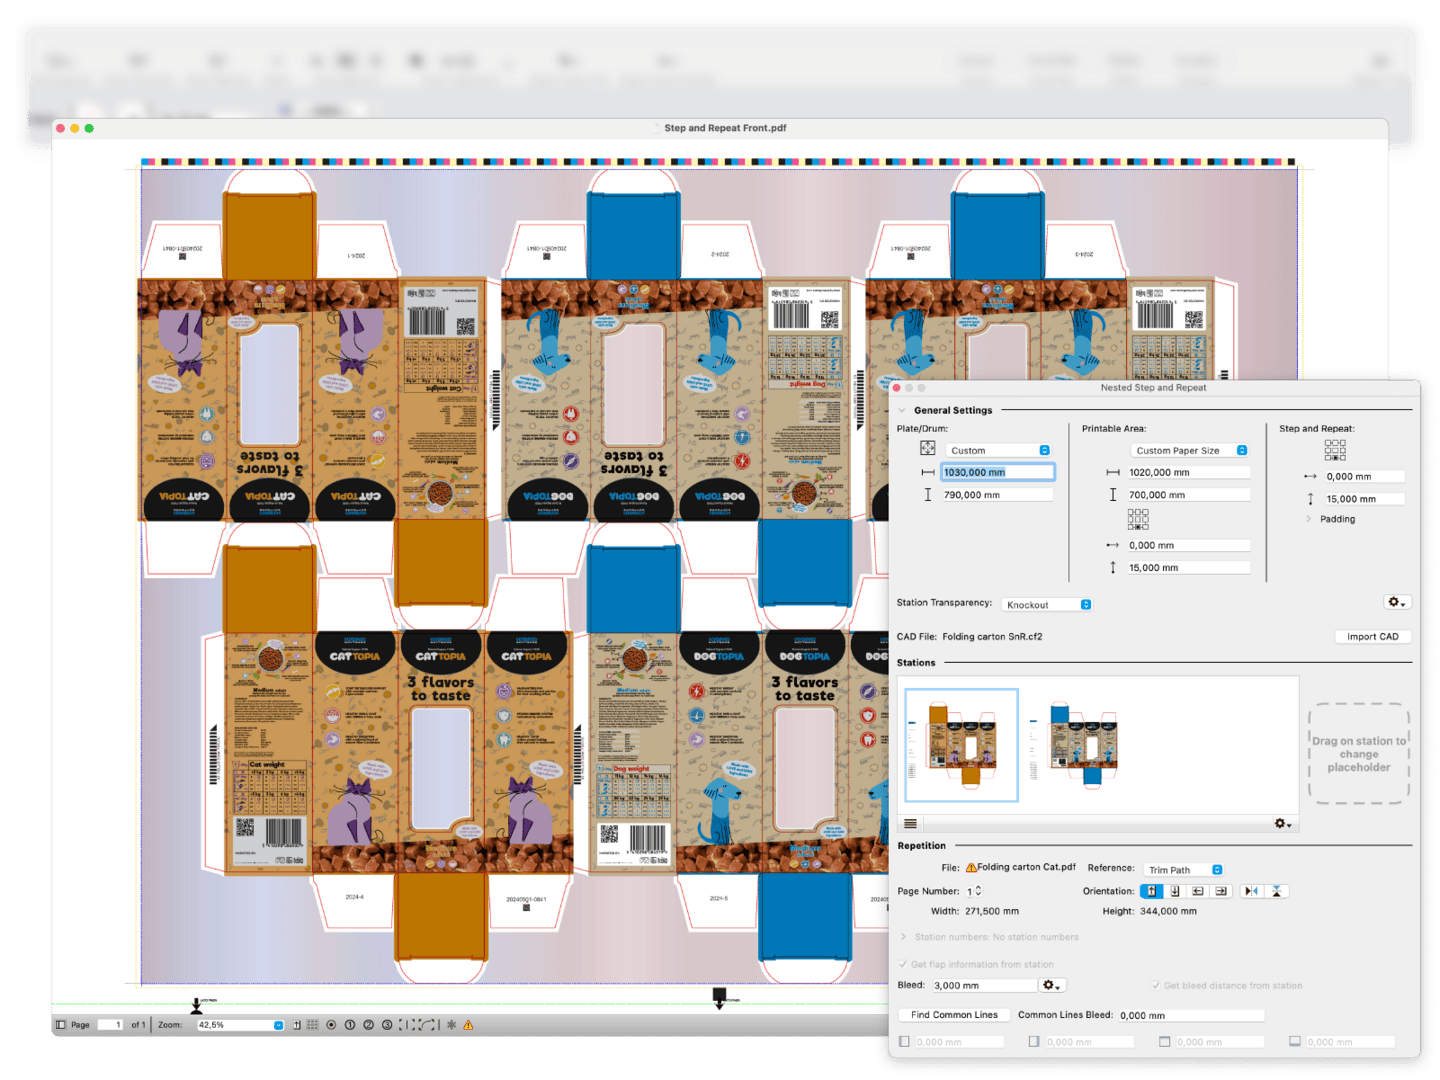
Task: Click the target circle icon in status bar
Action: click(x=331, y=1025)
